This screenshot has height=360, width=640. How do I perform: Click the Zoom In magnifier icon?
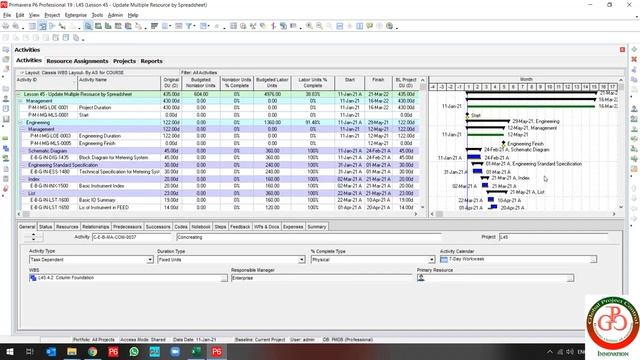(309, 26)
